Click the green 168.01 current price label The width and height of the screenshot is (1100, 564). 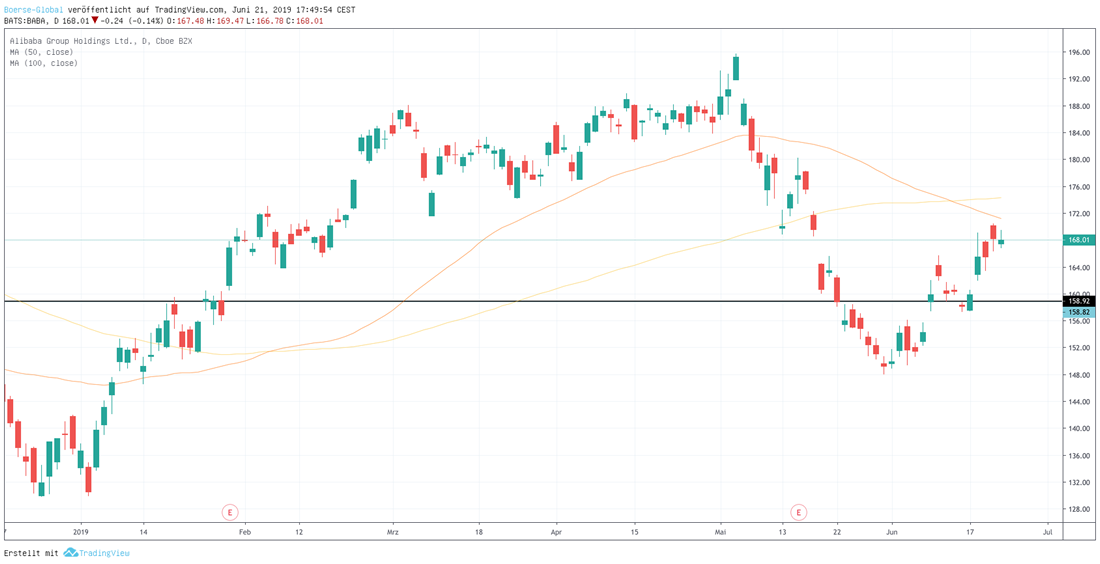1078,240
